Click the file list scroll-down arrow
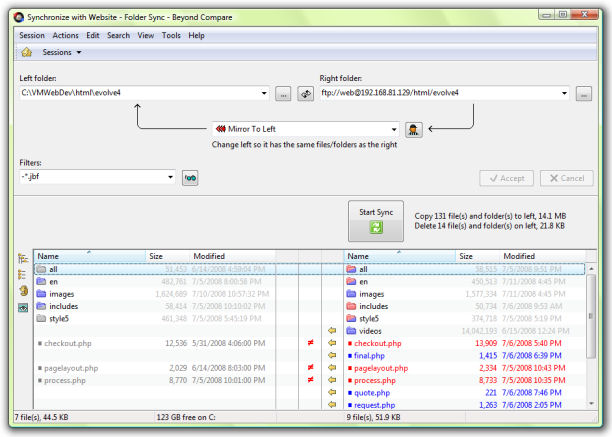The width and height of the screenshot is (612, 437). tap(591, 404)
